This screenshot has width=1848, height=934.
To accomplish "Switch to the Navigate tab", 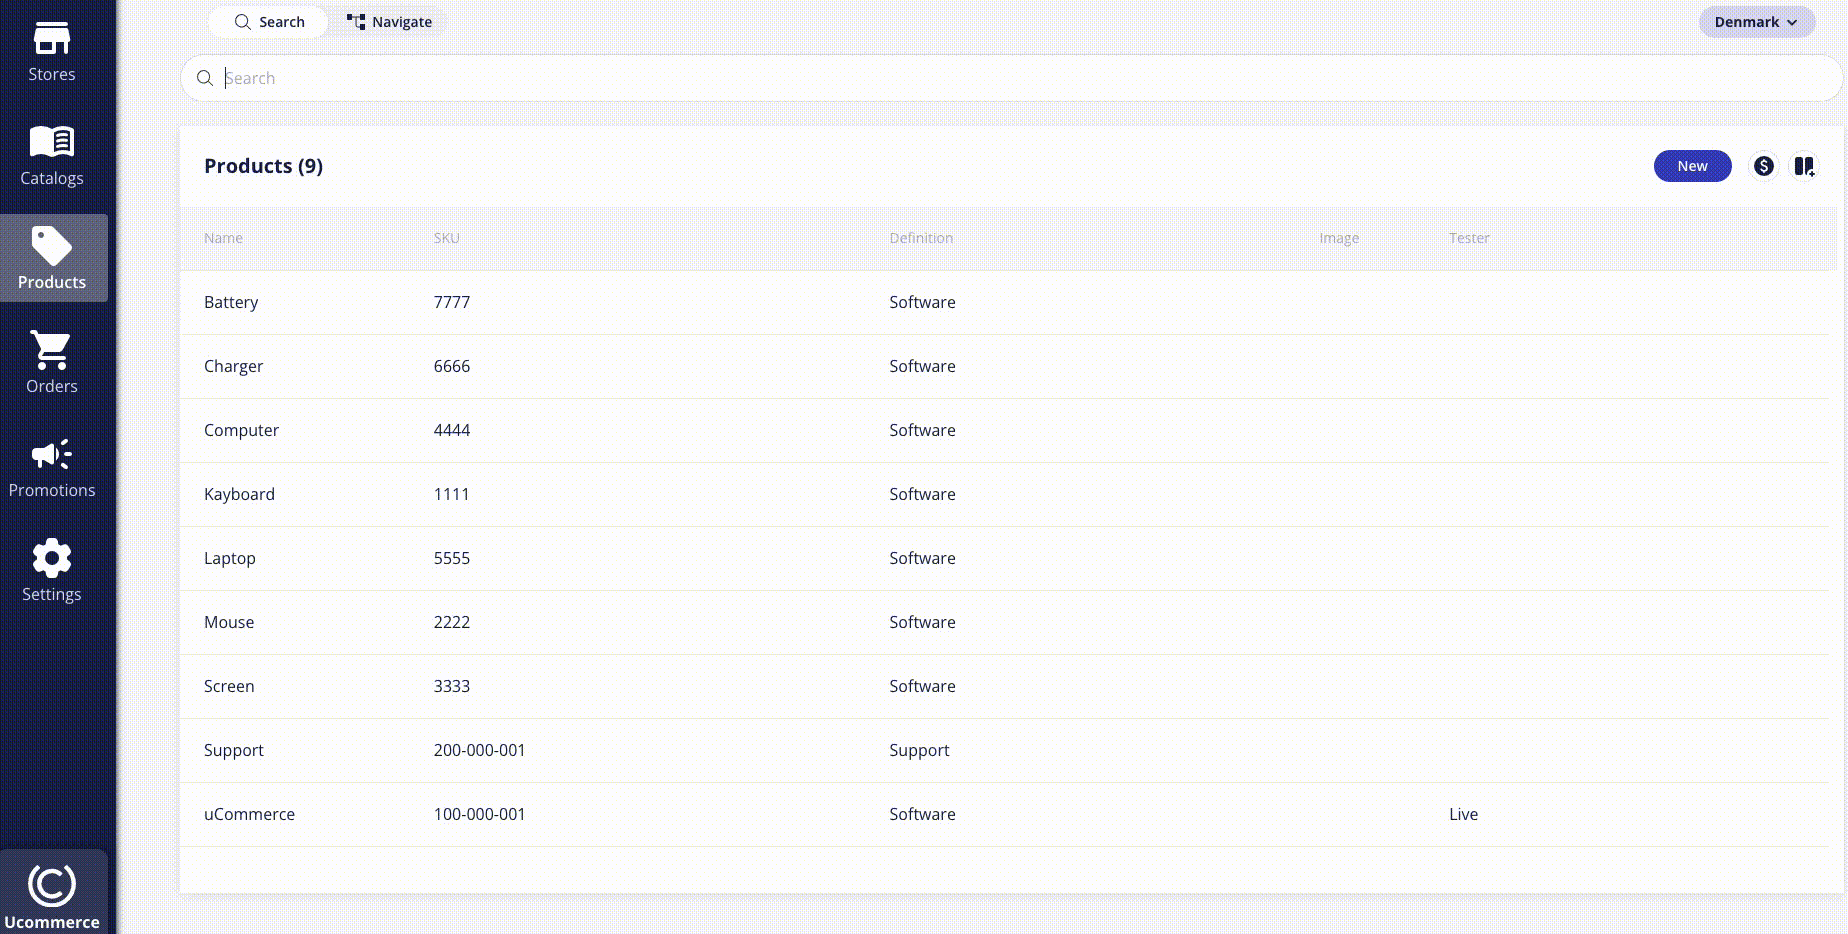I will point(390,22).
